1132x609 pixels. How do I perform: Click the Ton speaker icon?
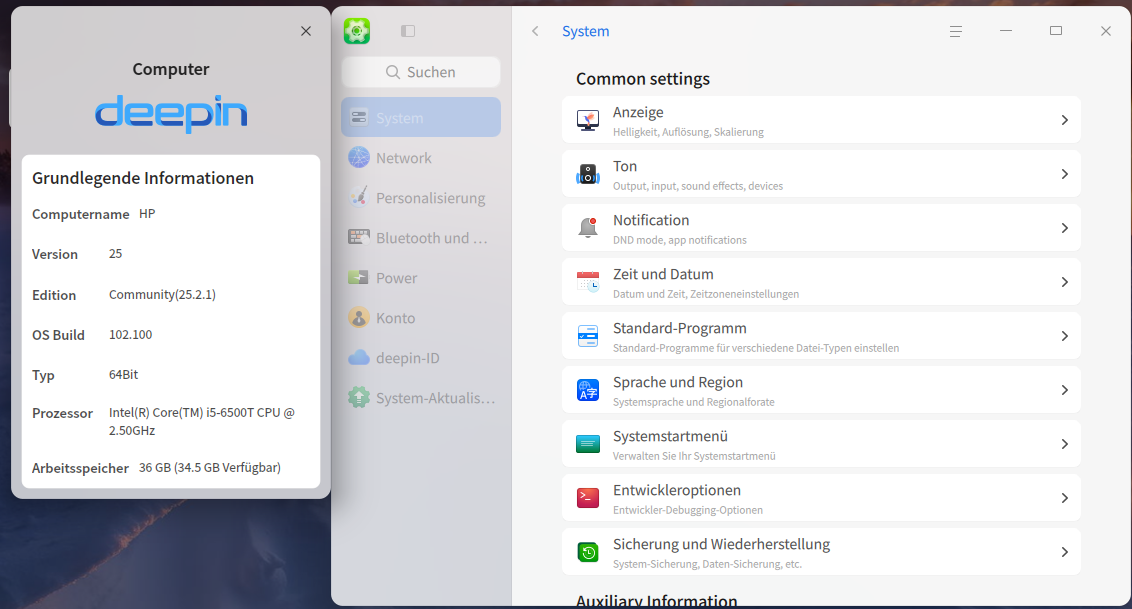tap(588, 174)
